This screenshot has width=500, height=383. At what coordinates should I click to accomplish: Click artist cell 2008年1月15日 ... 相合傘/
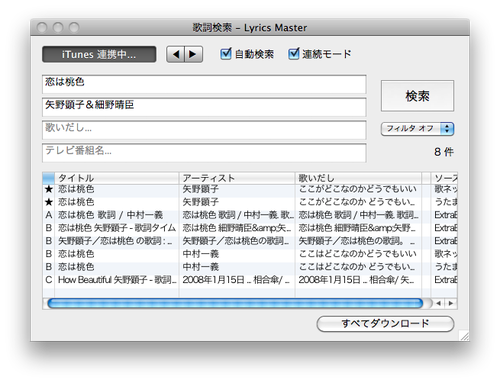(x=237, y=280)
